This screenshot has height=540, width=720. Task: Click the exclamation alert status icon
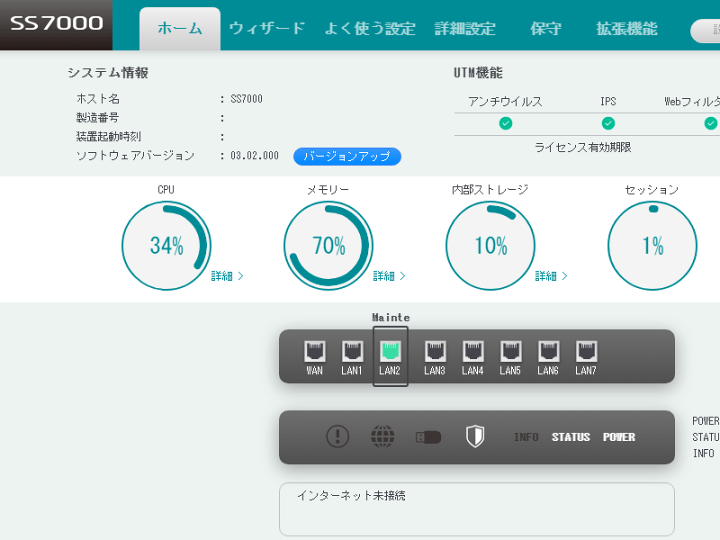click(x=338, y=436)
